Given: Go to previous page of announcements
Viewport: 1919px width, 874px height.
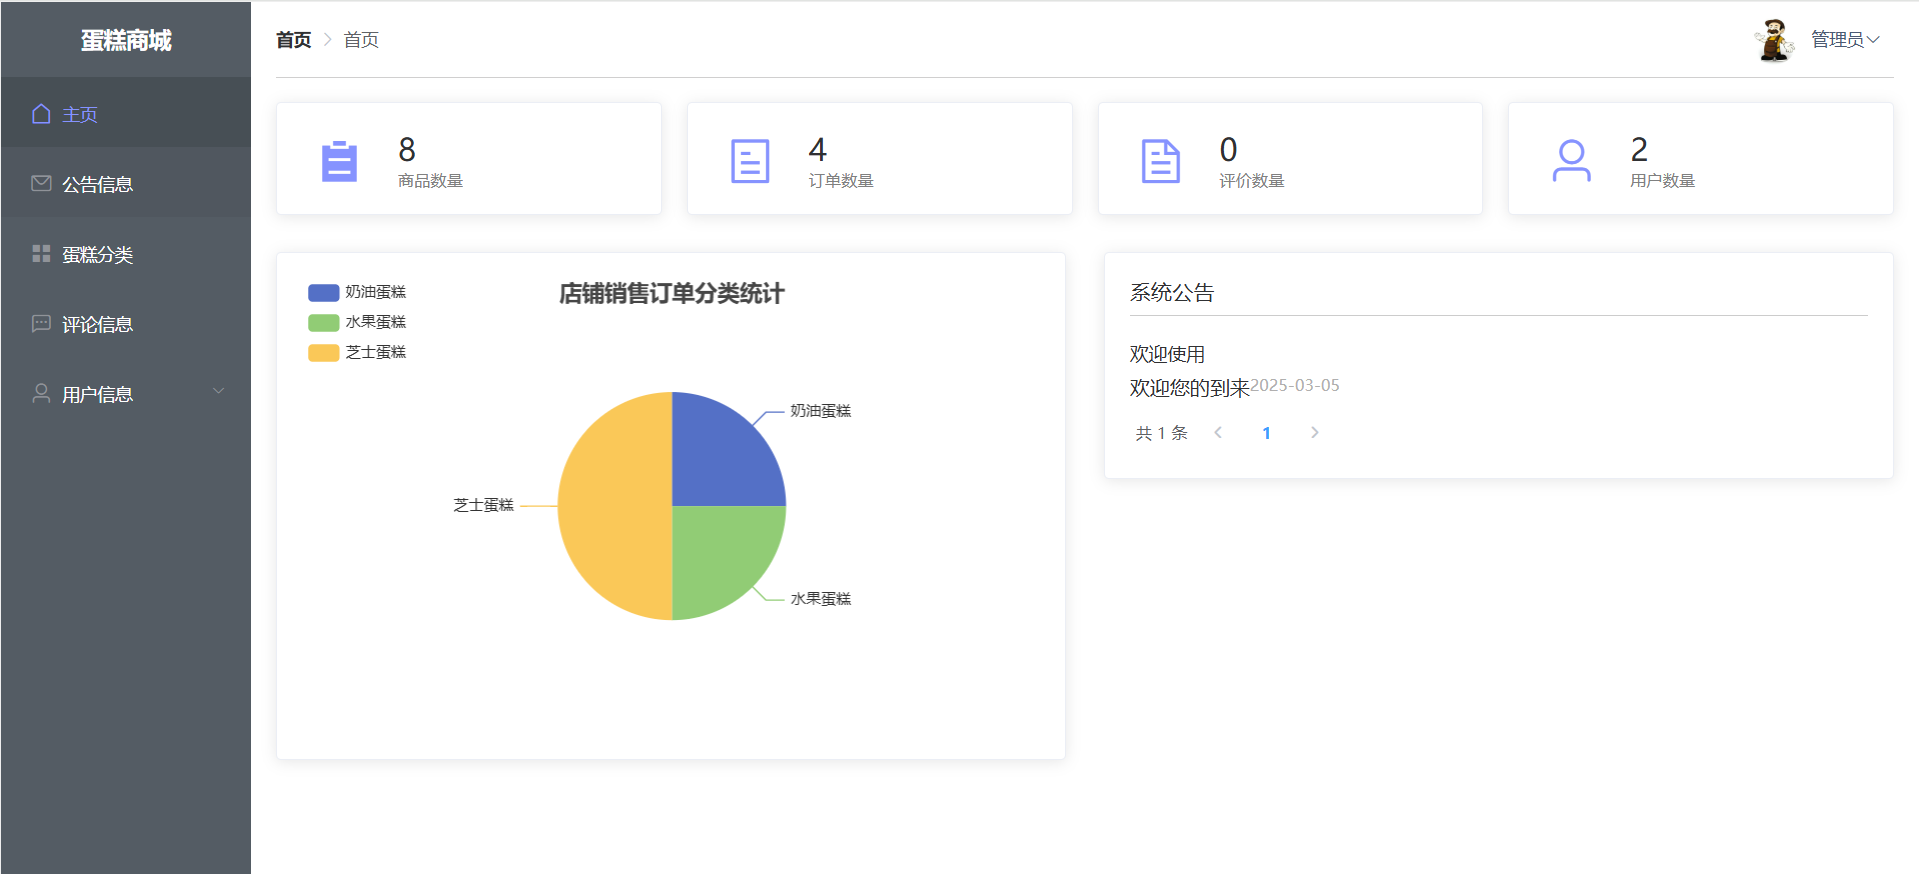Looking at the screenshot, I should pos(1218,433).
